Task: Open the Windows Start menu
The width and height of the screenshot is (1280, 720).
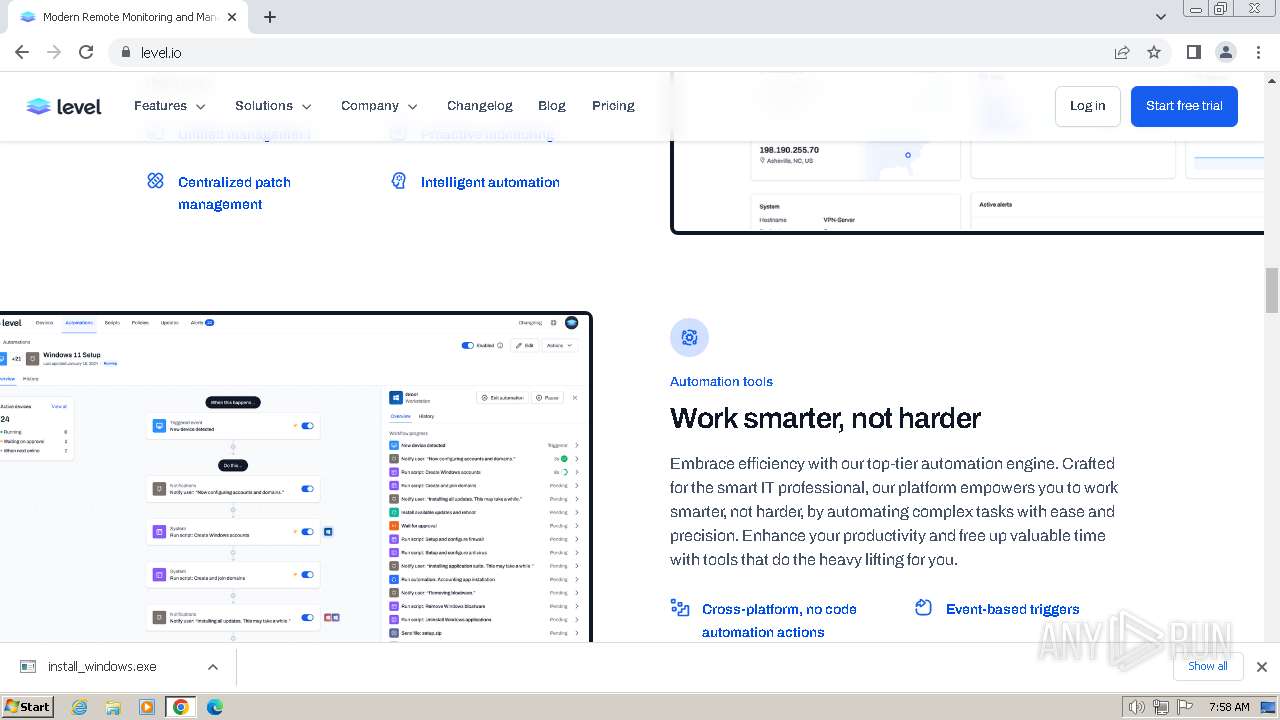Action: pyautogui.click(x=28, y=707)
